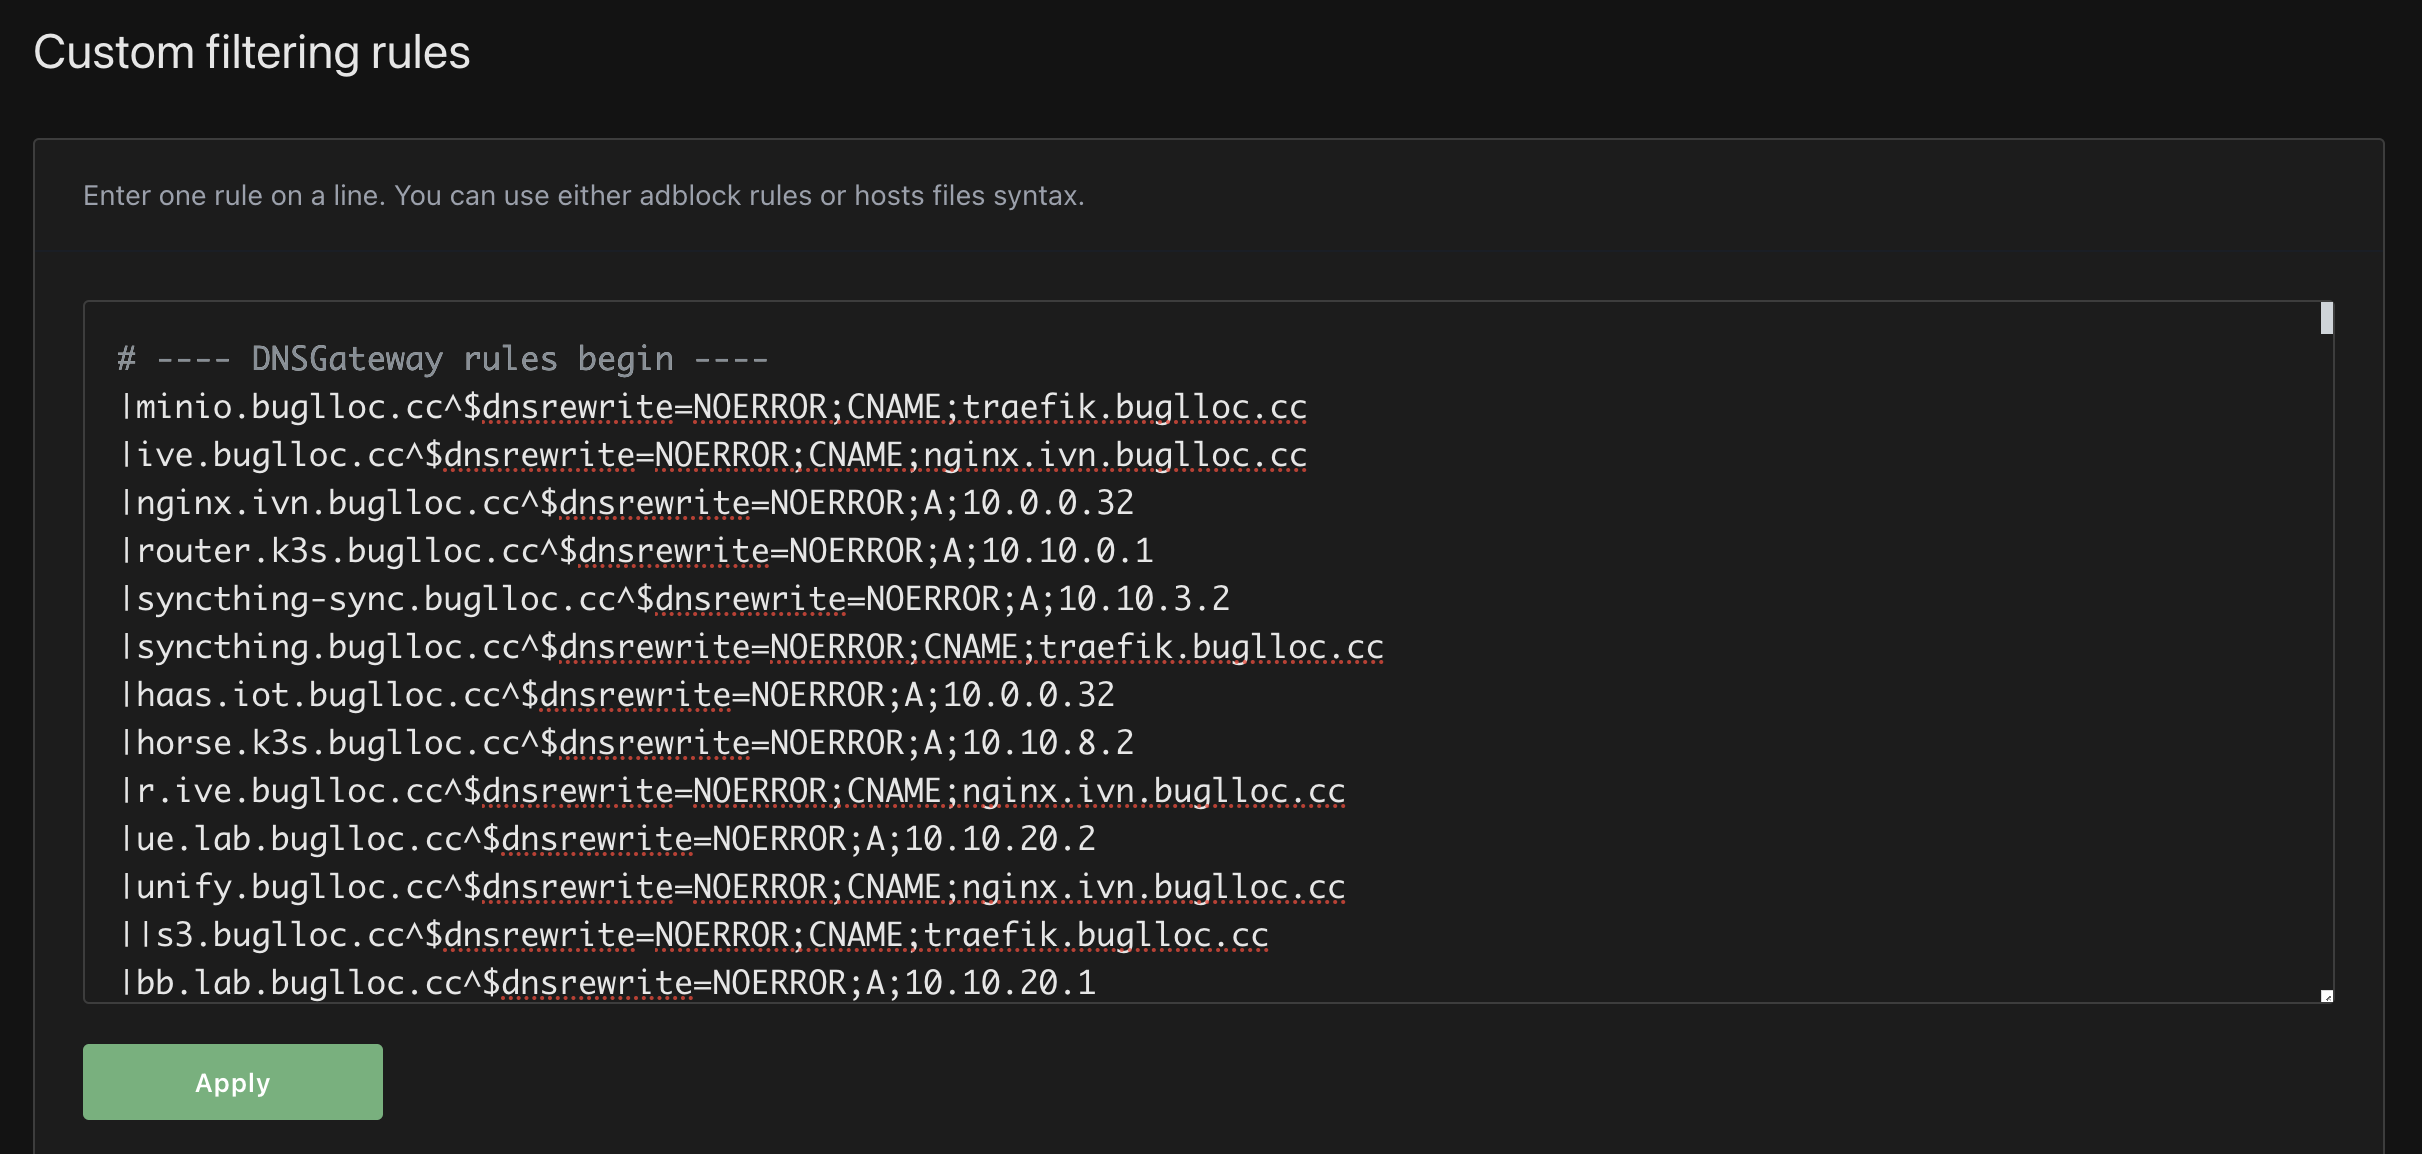
Task: Click the green Apply button
Action: 232,1082
